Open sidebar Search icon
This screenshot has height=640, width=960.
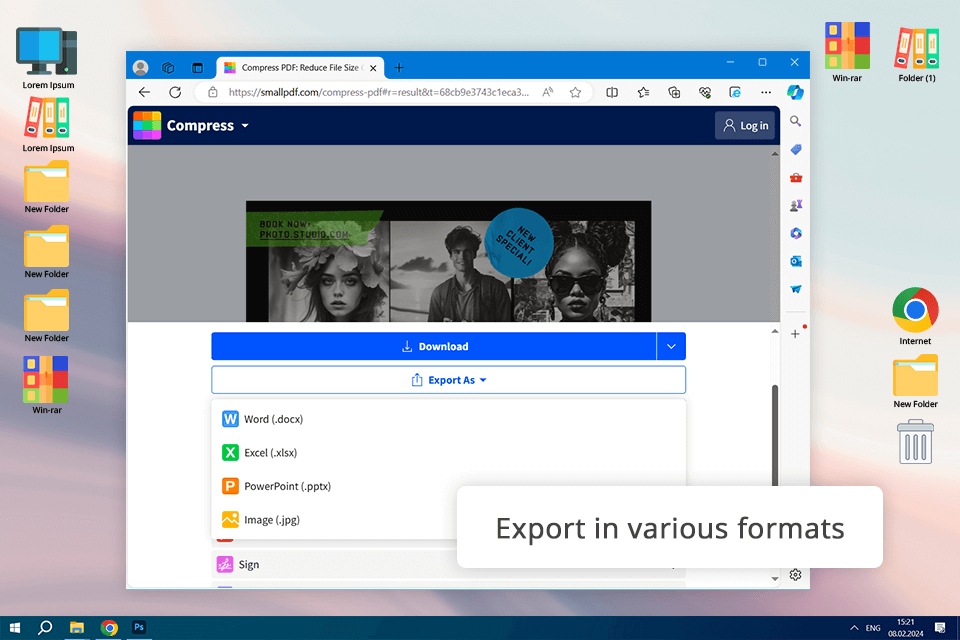(x=795, y=121)
